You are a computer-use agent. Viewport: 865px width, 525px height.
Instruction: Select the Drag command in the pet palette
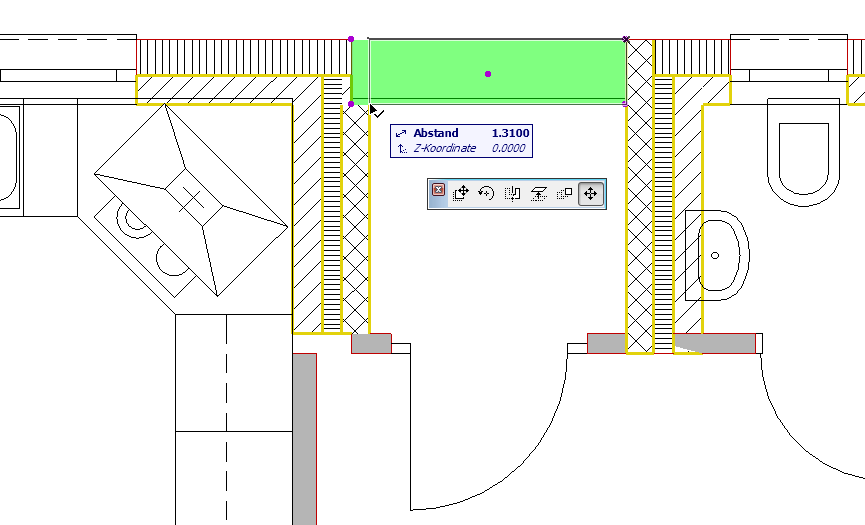click(x=461, y=194)
